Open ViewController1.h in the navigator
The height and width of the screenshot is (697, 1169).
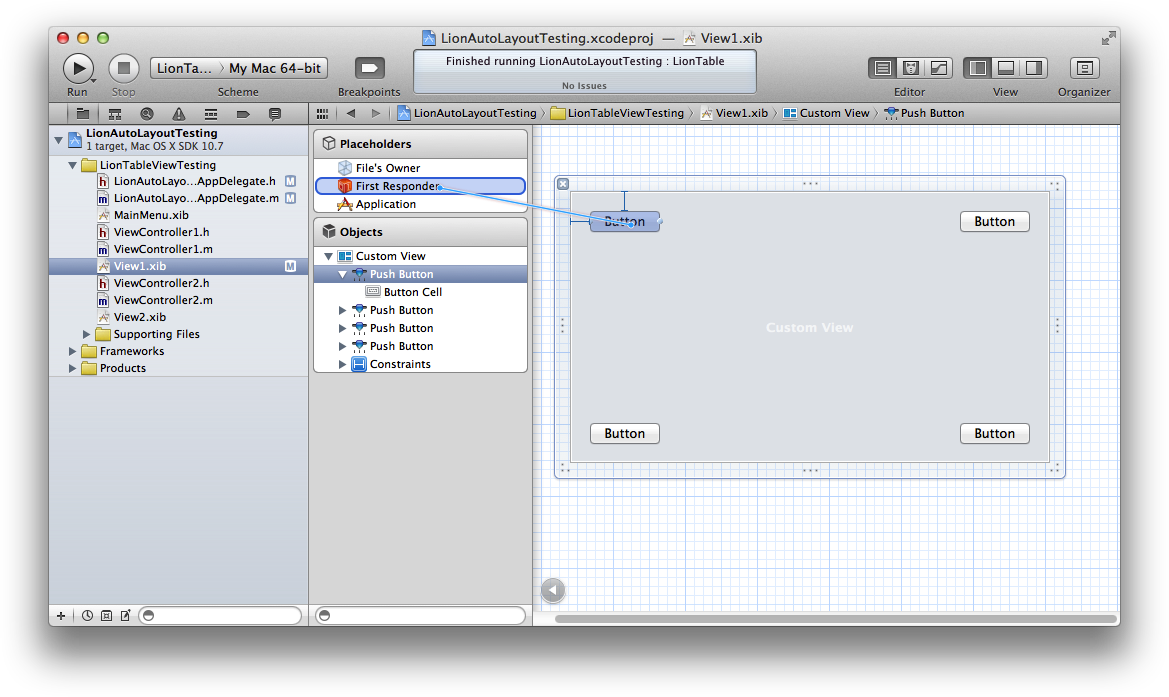point(179,233)
